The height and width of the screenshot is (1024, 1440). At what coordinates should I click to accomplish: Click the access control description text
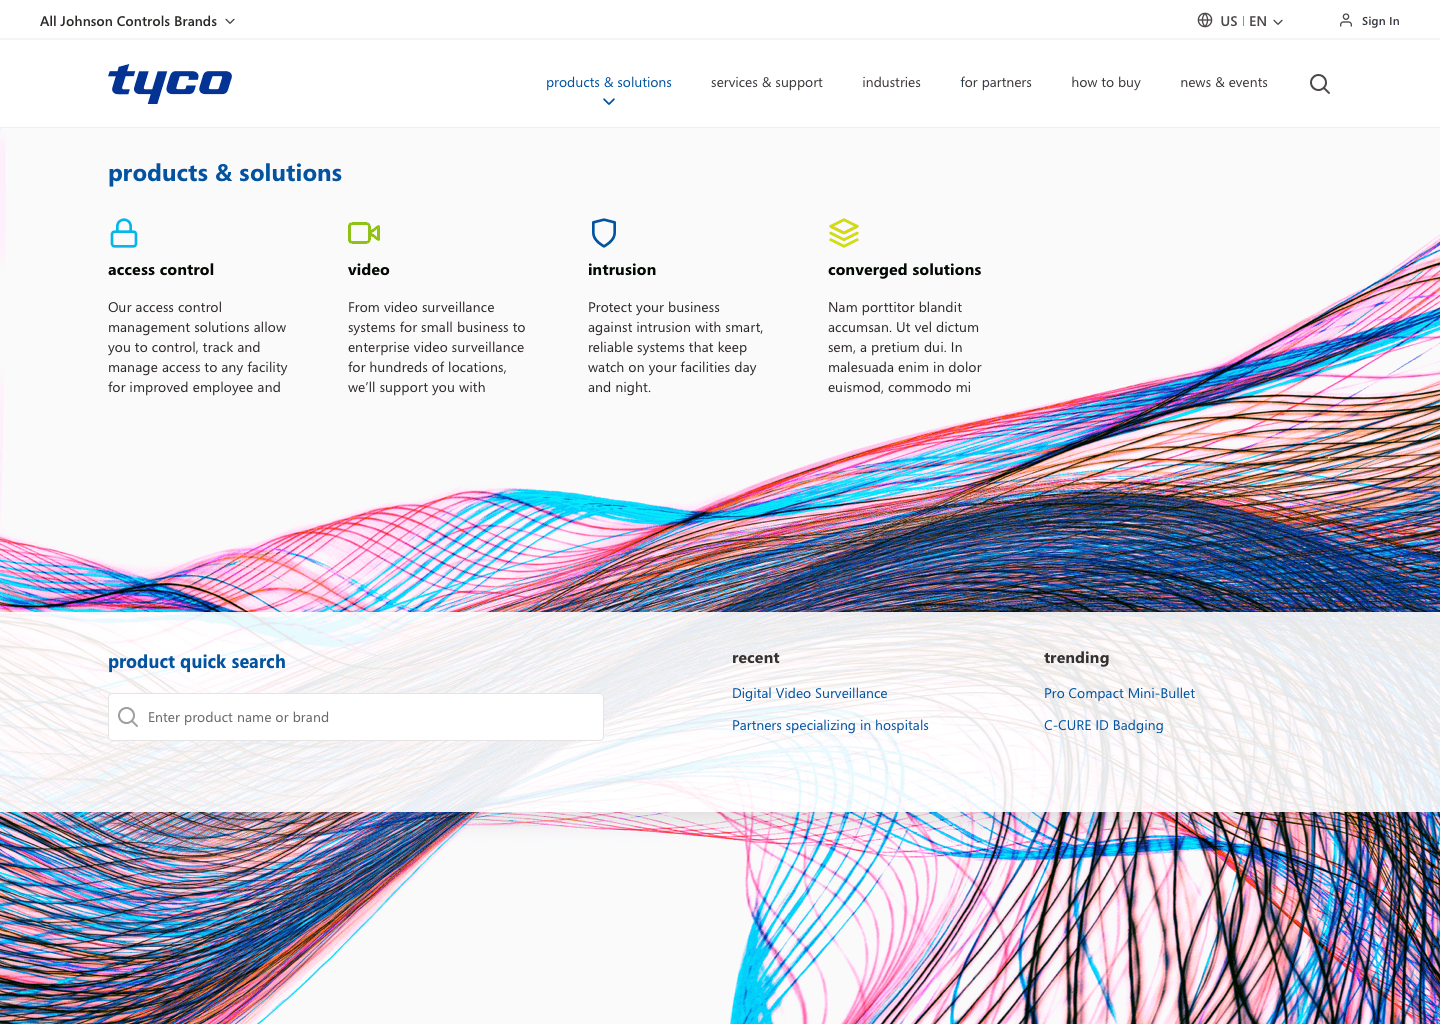198,347
